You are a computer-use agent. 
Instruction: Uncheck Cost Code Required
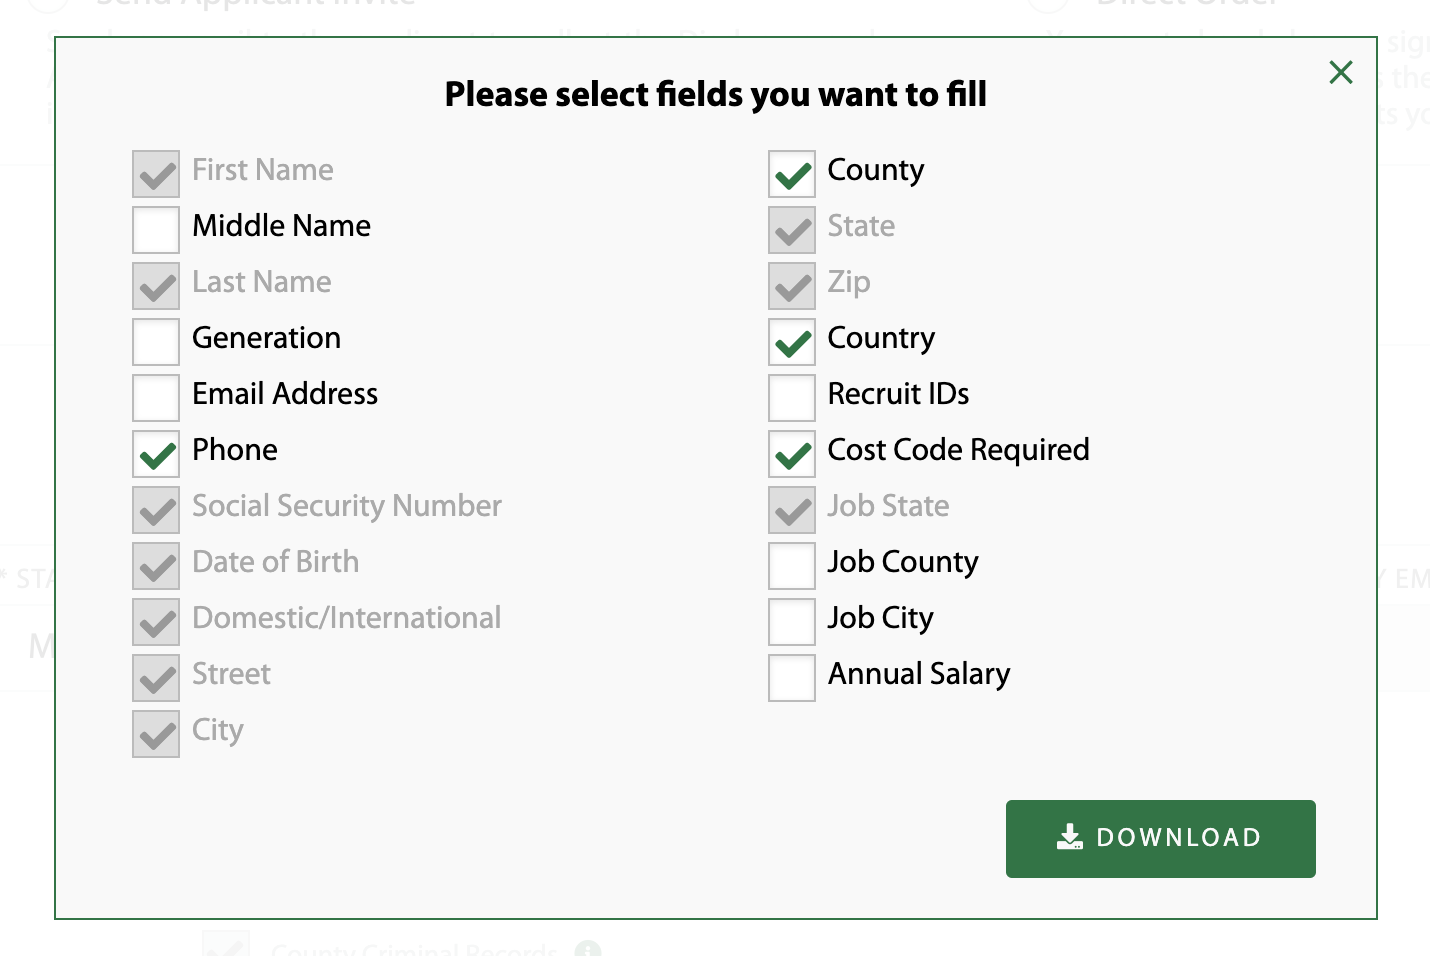[x=792, y=453]
